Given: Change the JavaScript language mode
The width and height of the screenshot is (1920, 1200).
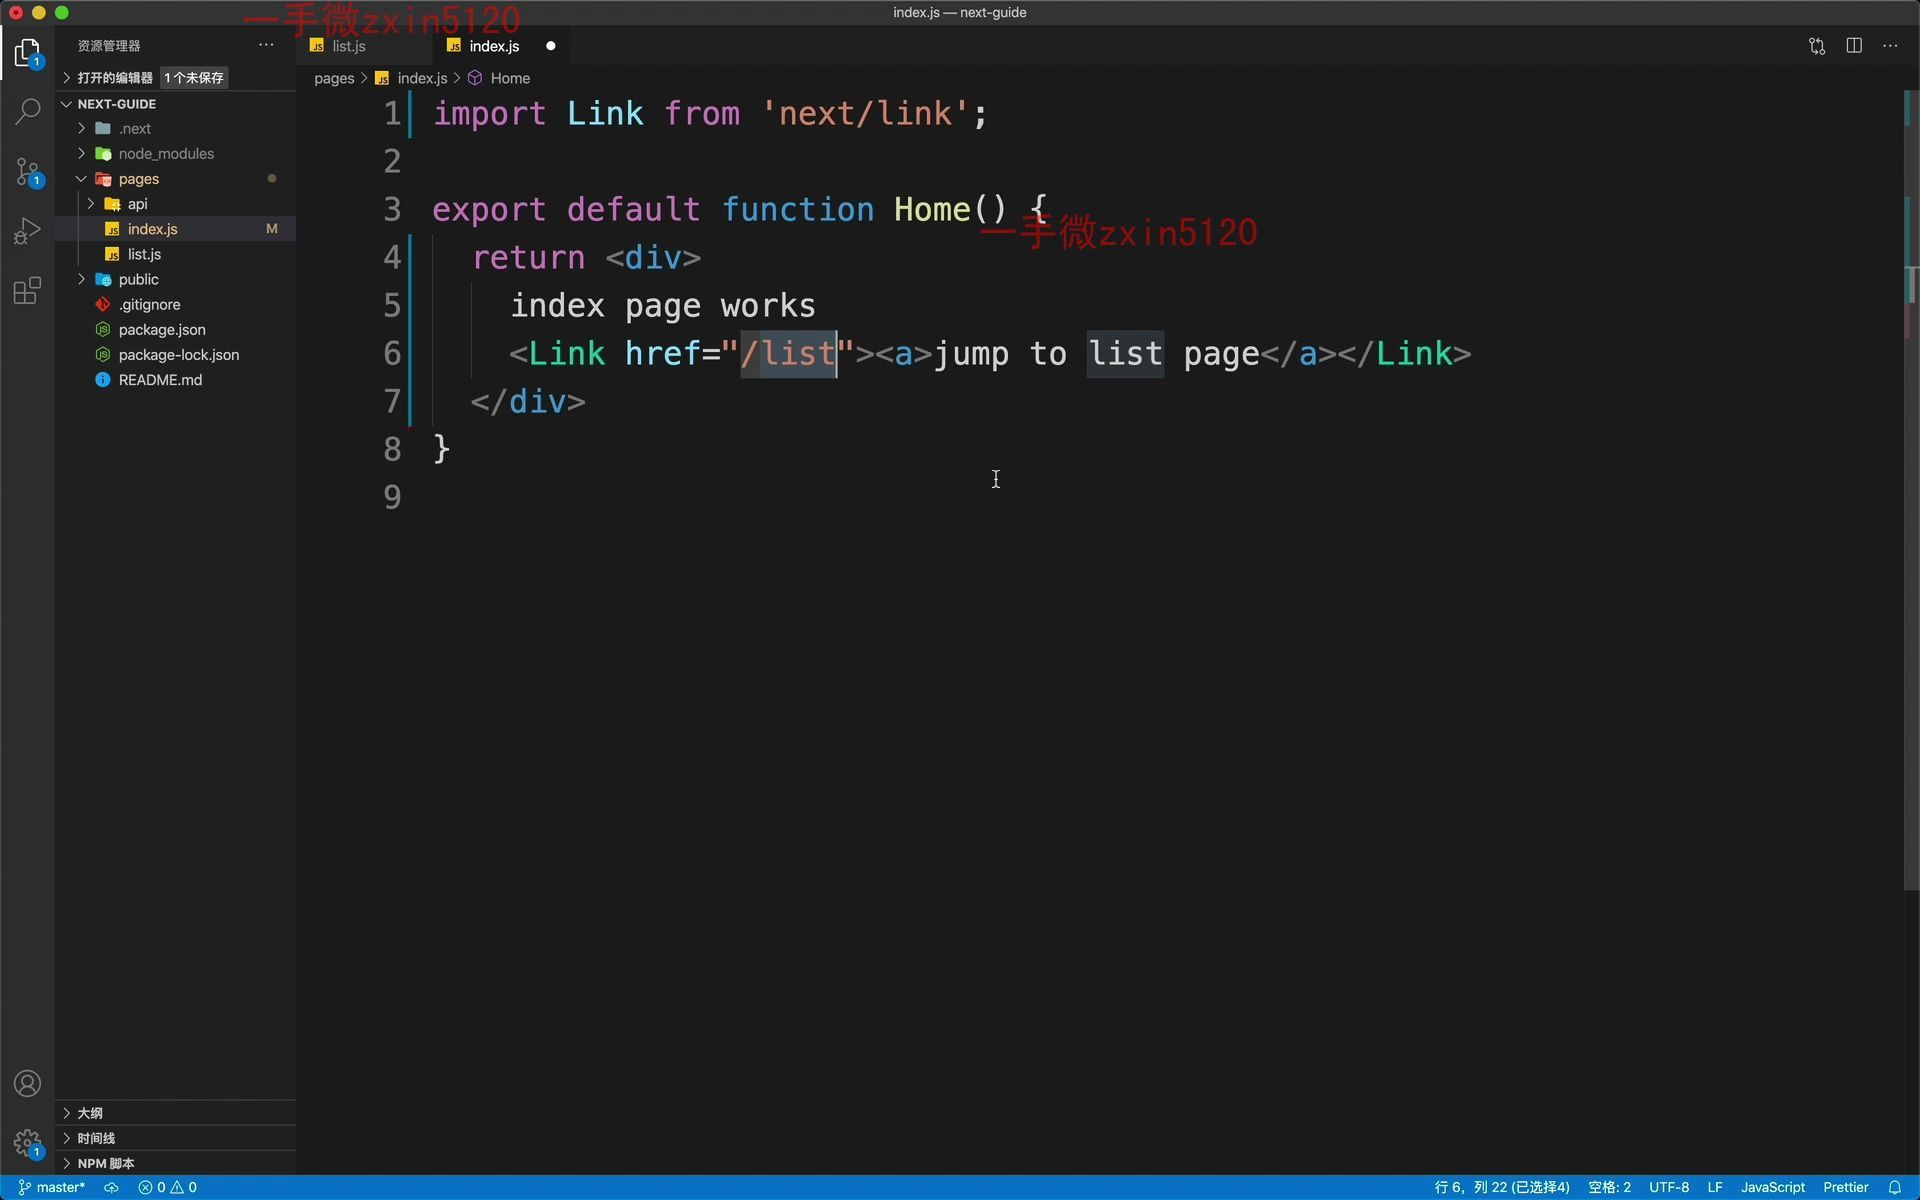Looking at the screenshot, I should pyautogui.click(x=1772, y=1187).
